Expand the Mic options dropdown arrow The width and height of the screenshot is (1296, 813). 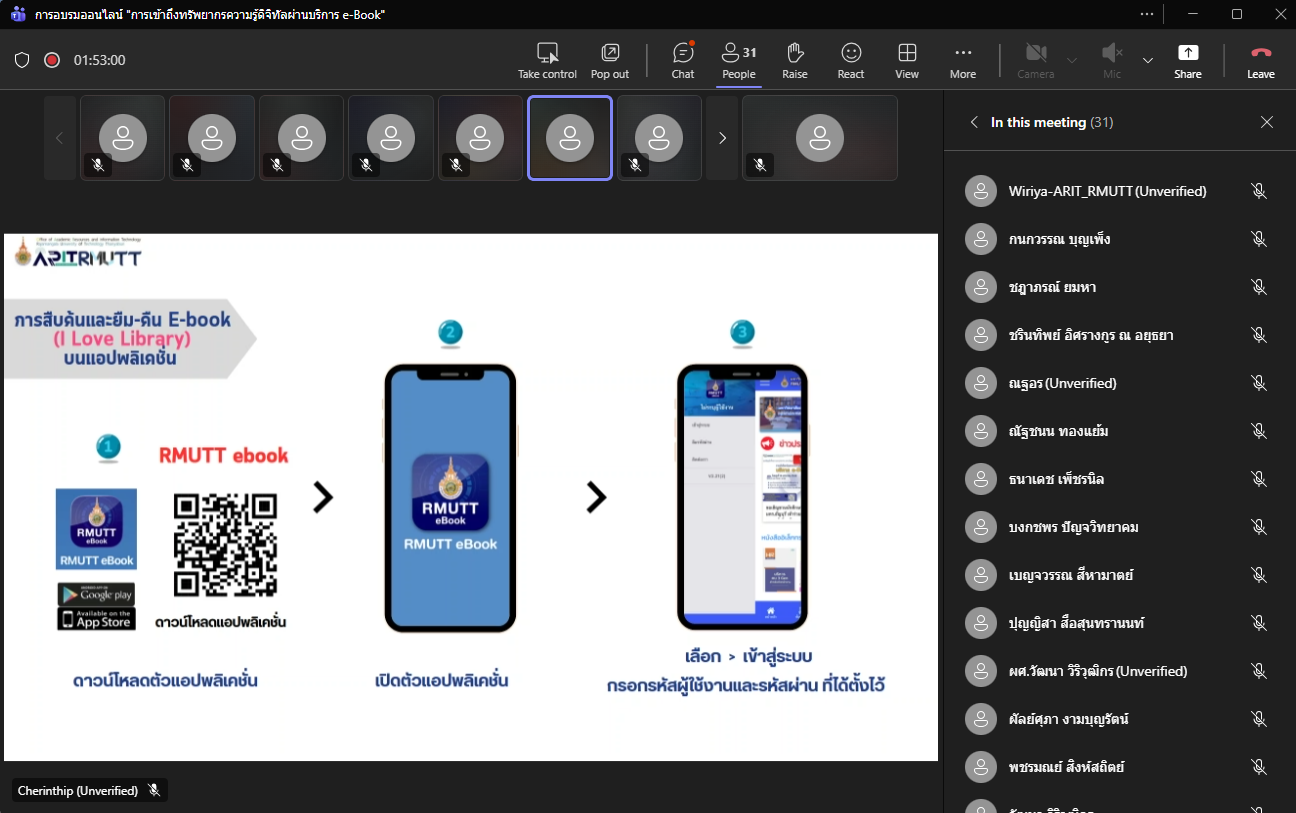coord(1148,60)
